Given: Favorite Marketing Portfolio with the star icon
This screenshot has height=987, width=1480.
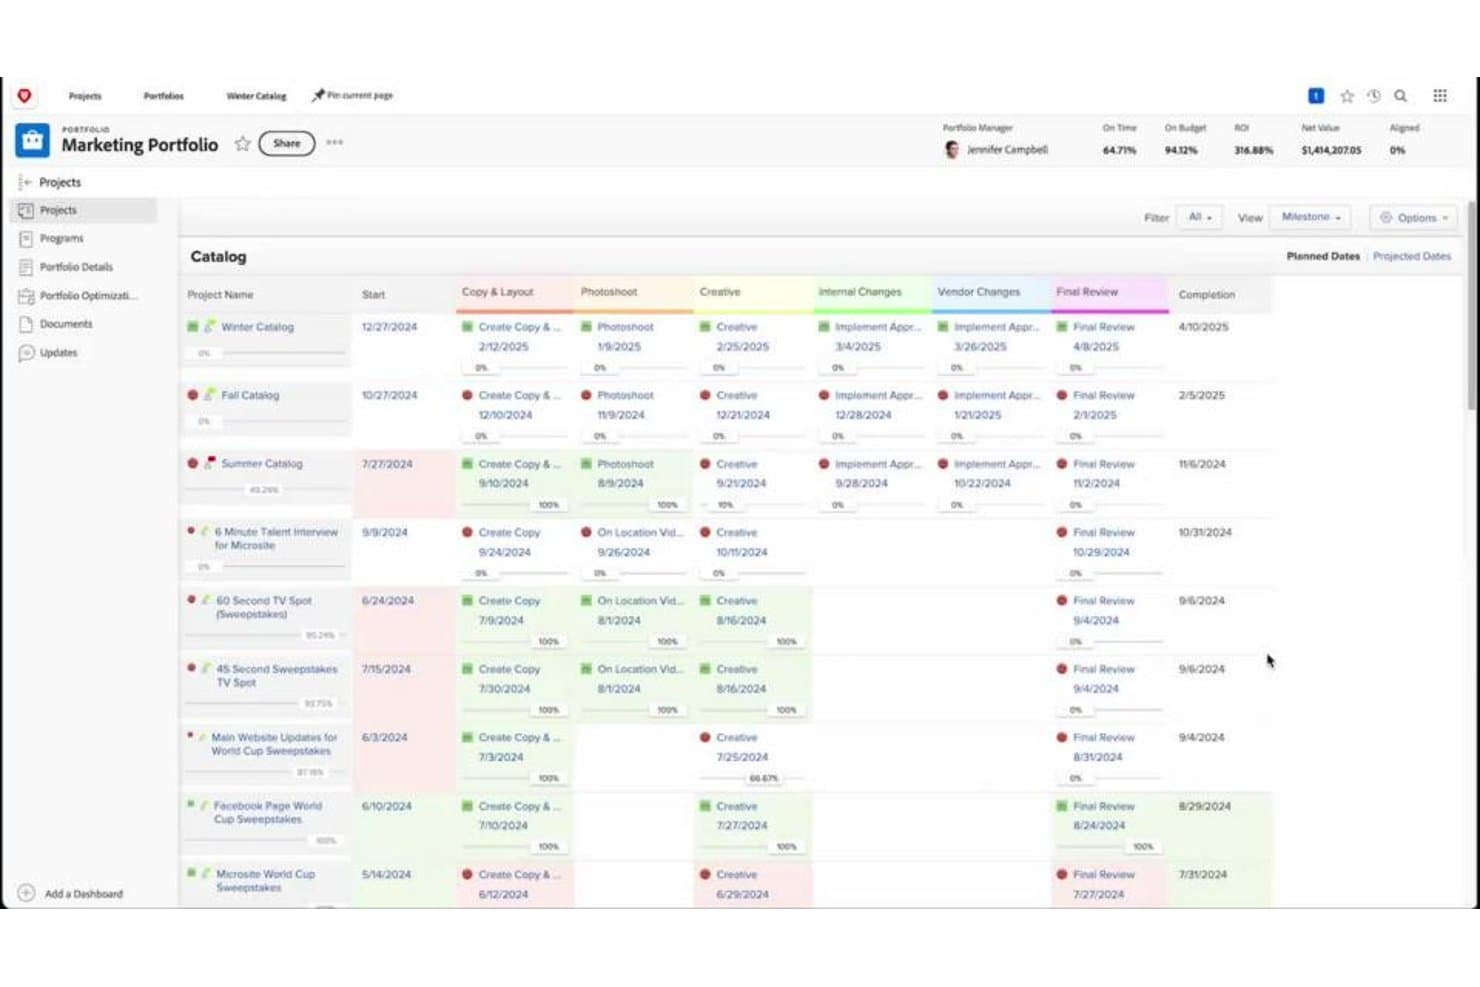Looking at the screenshot, I should pyautogui.click(x=242, y=144).
